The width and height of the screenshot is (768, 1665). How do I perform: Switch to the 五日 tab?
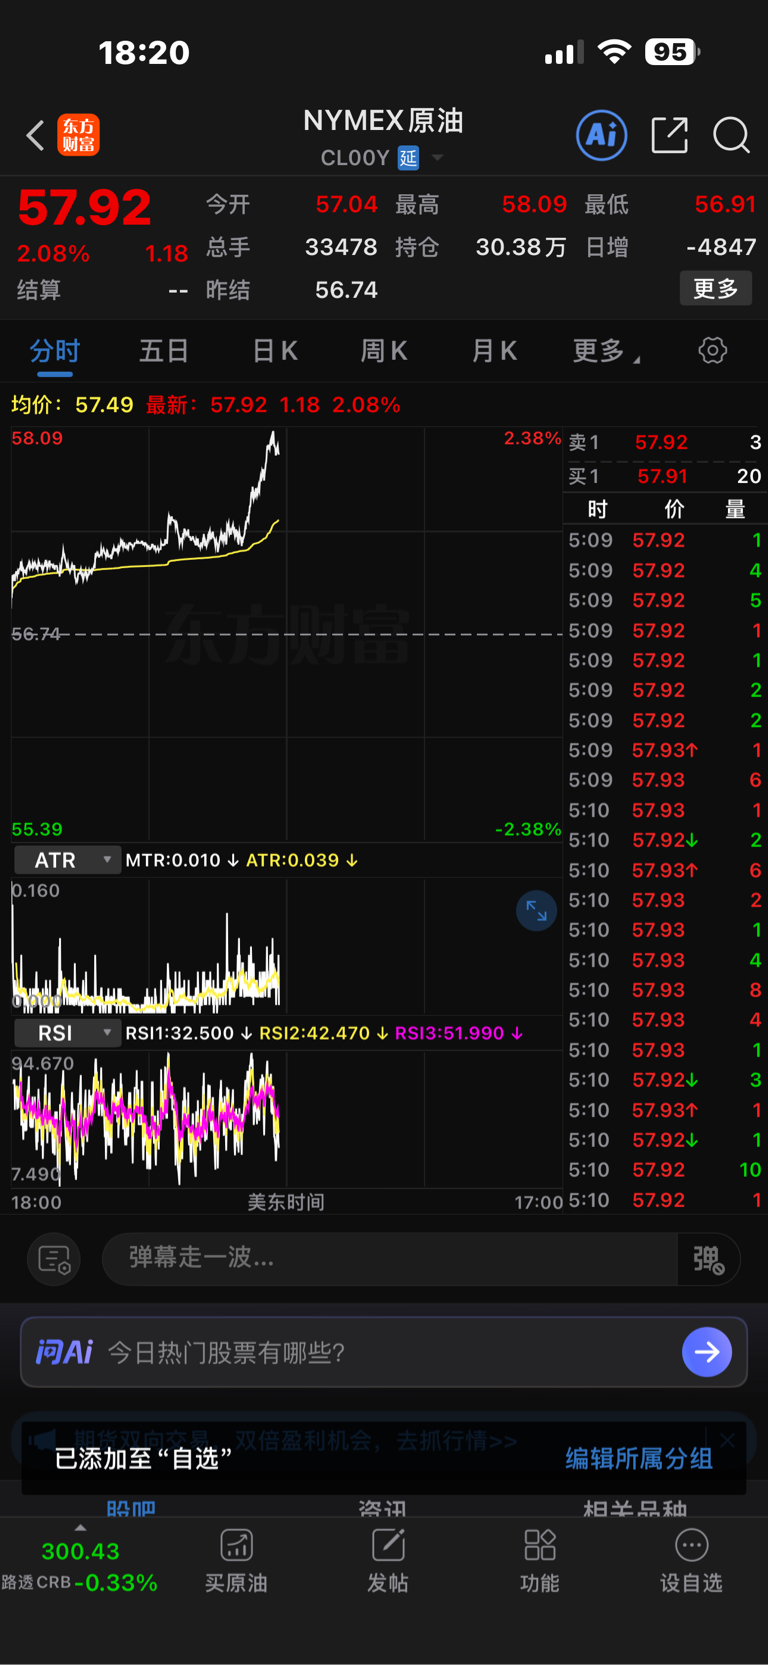[x=164, y=351]
